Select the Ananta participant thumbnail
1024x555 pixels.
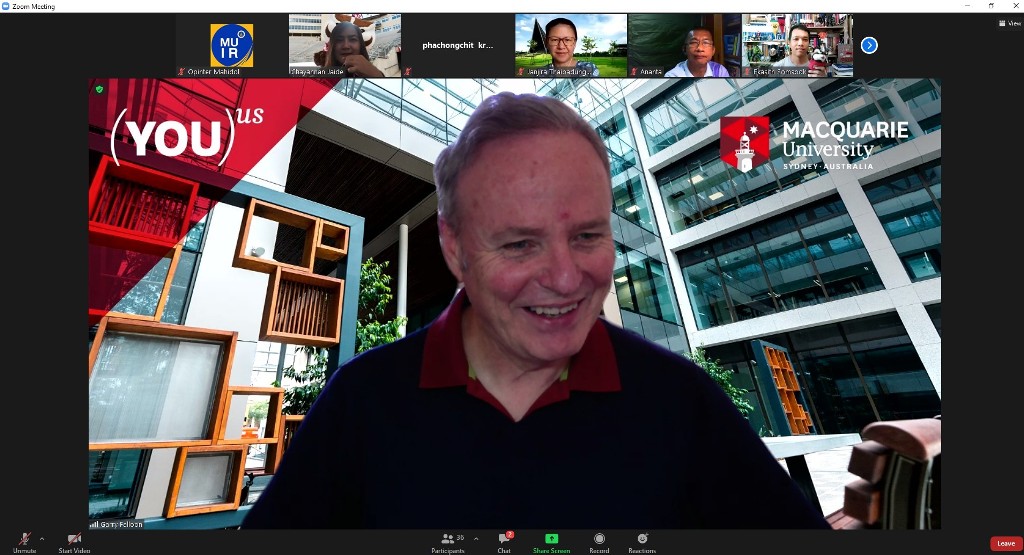684,45
